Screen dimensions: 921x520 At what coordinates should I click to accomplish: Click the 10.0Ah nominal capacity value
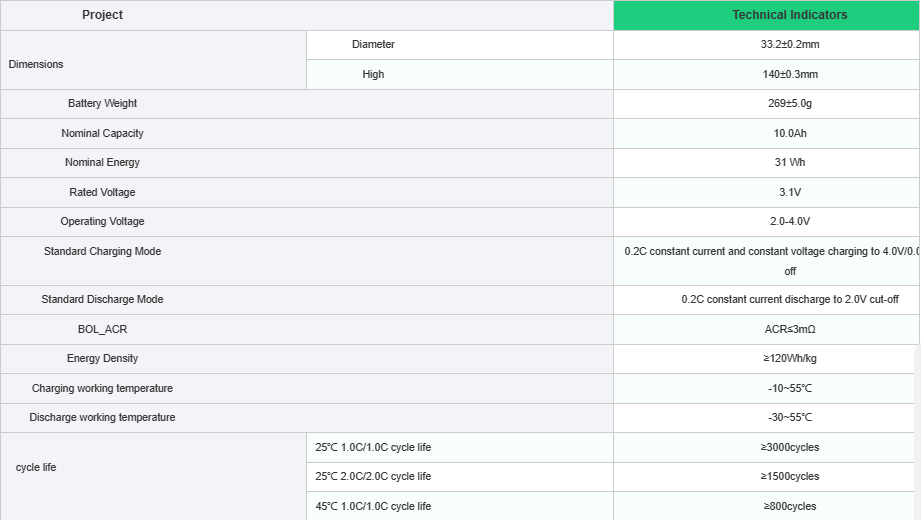789,133
